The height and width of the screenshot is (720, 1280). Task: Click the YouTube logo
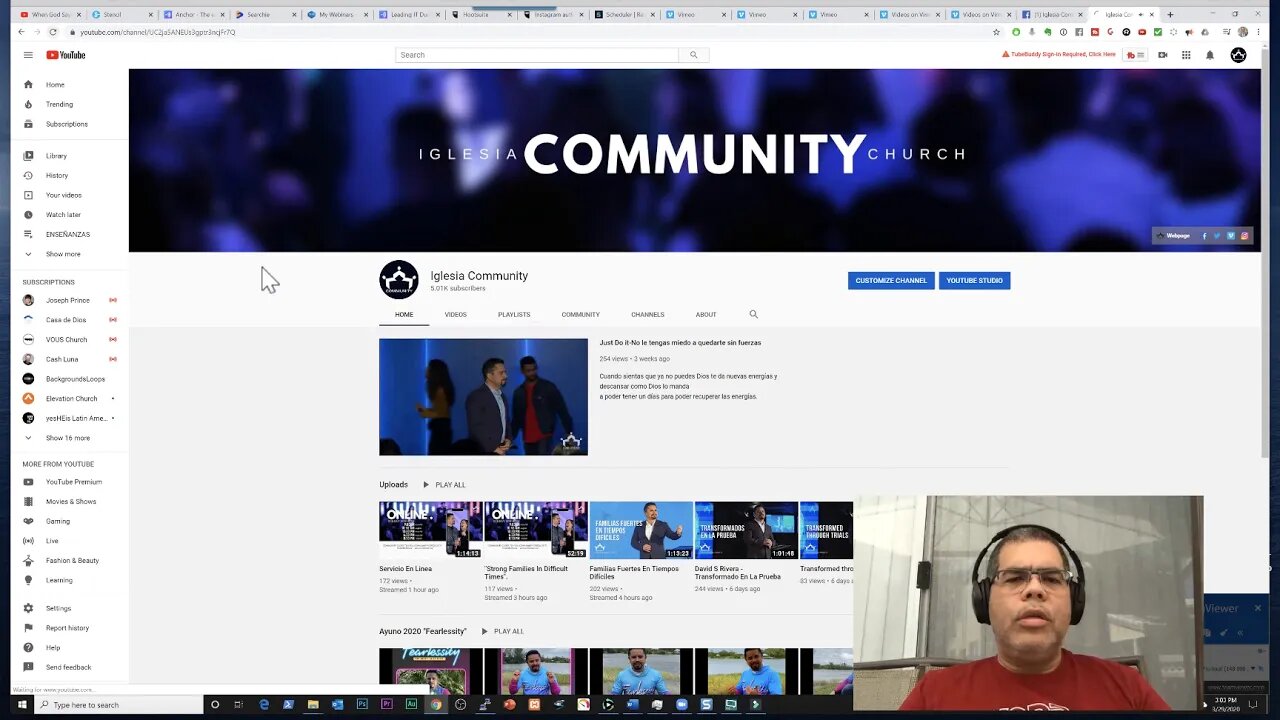click(66, 55)
